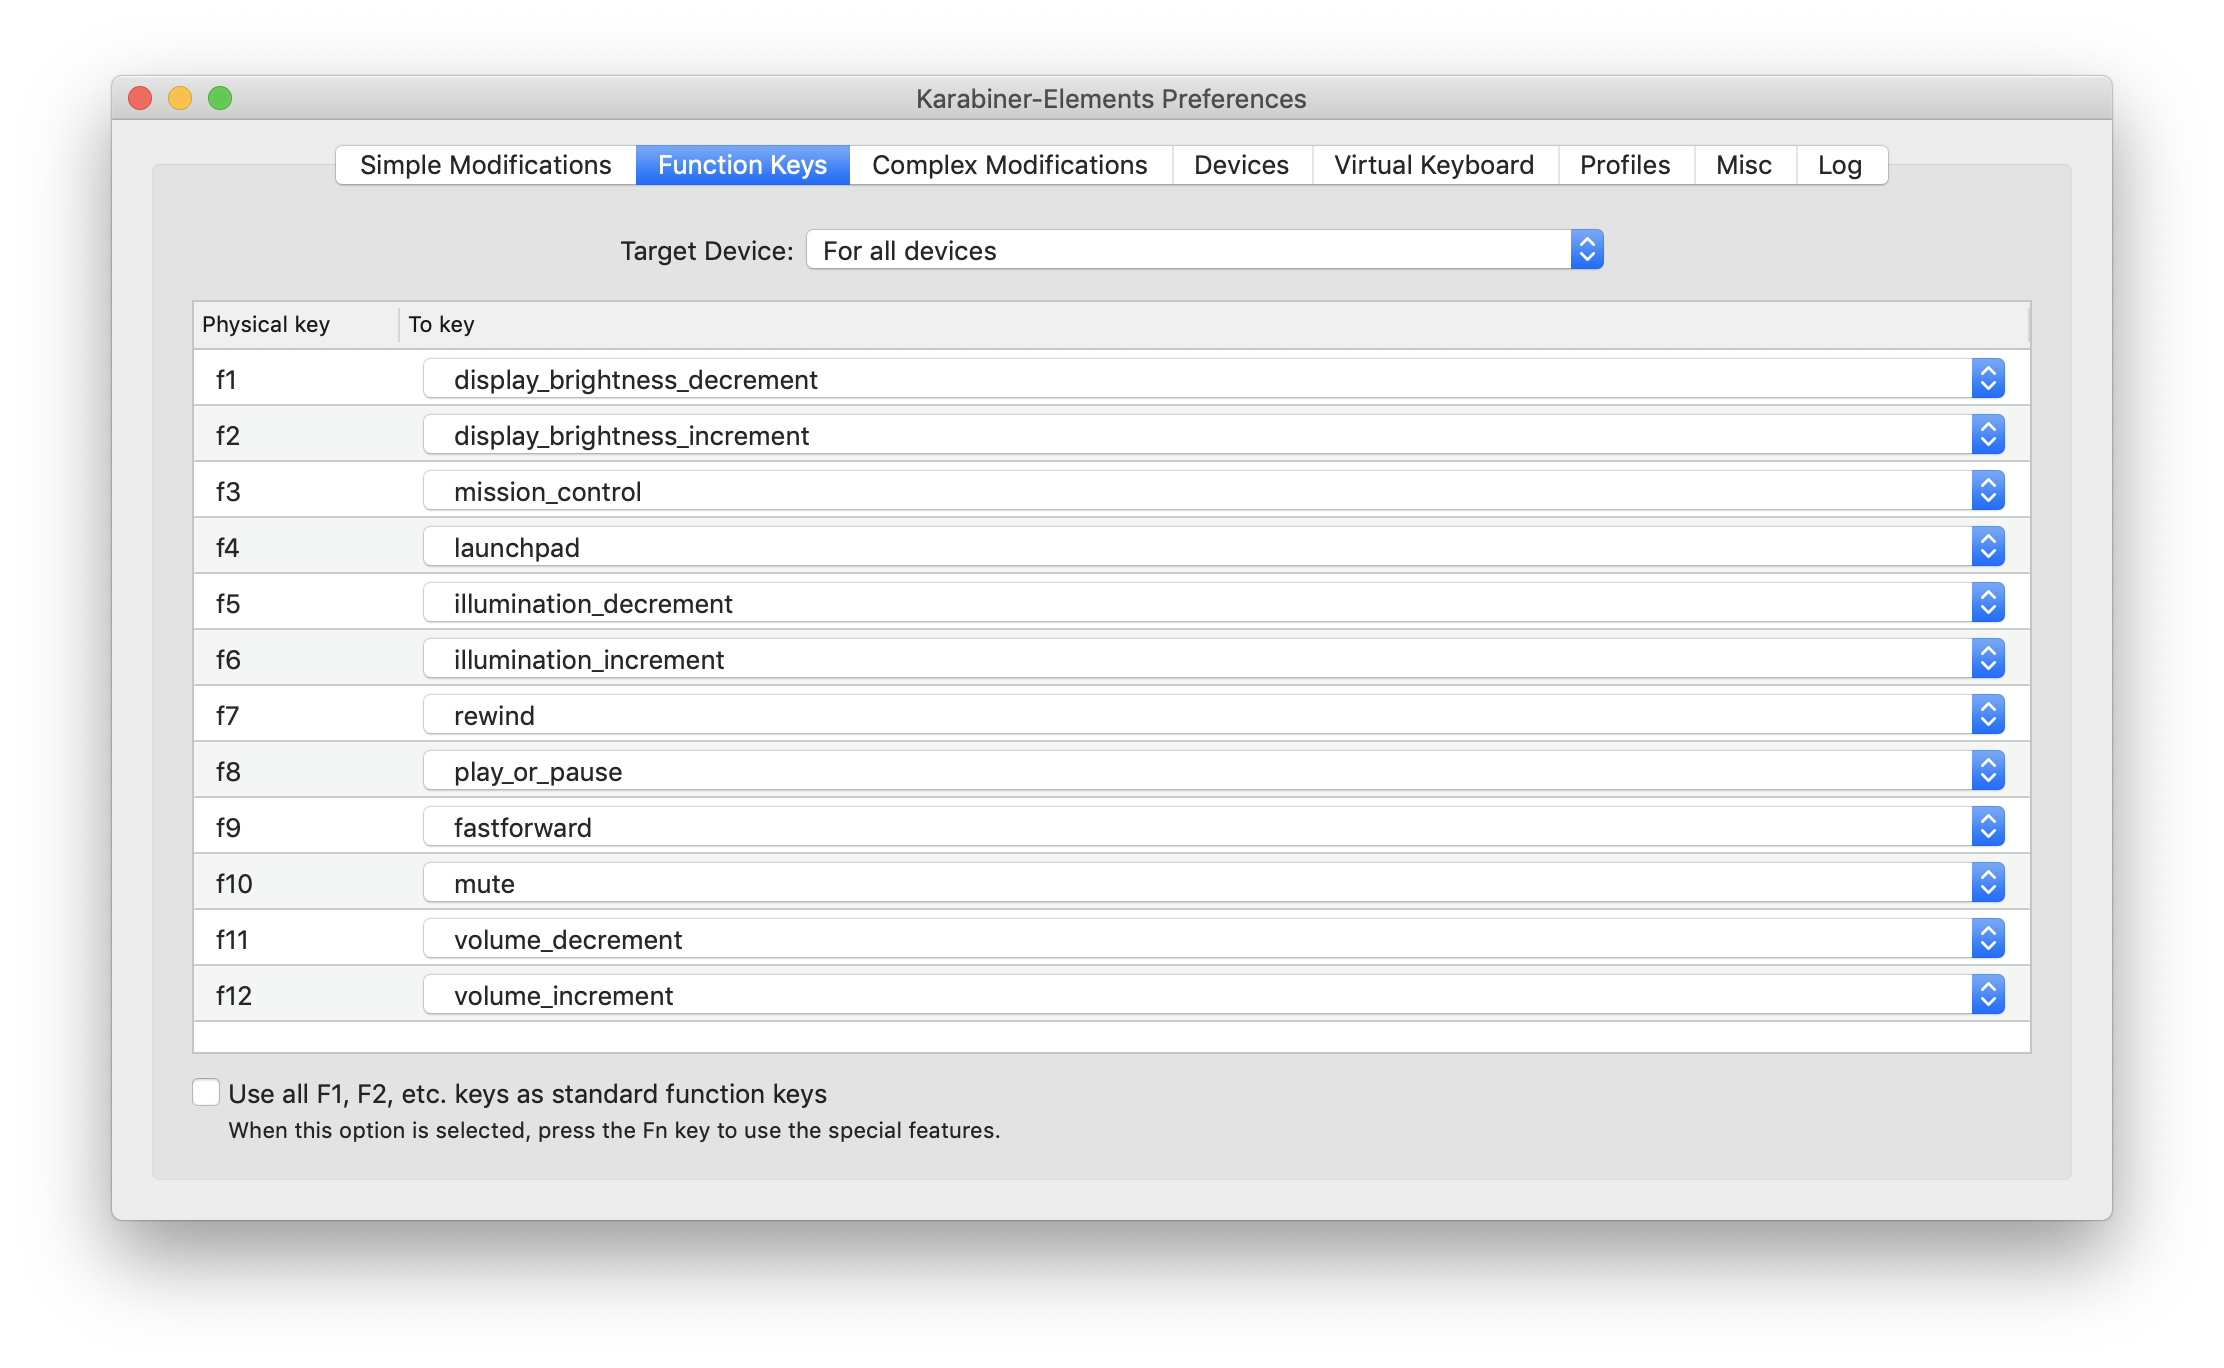This screenshot has width=2224, height=1368.
Task: View the Log tab
Action: pyautogui.click(x=1839, y=165)
